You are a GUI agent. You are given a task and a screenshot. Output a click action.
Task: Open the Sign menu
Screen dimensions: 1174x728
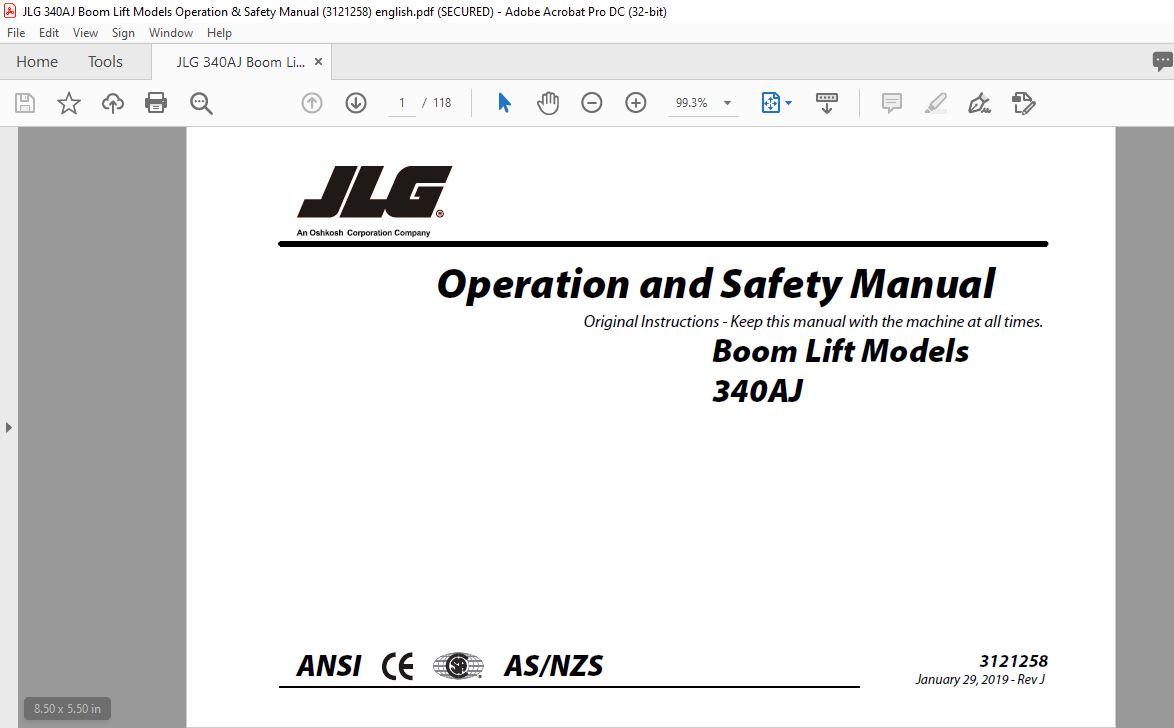tap(123, 33)
